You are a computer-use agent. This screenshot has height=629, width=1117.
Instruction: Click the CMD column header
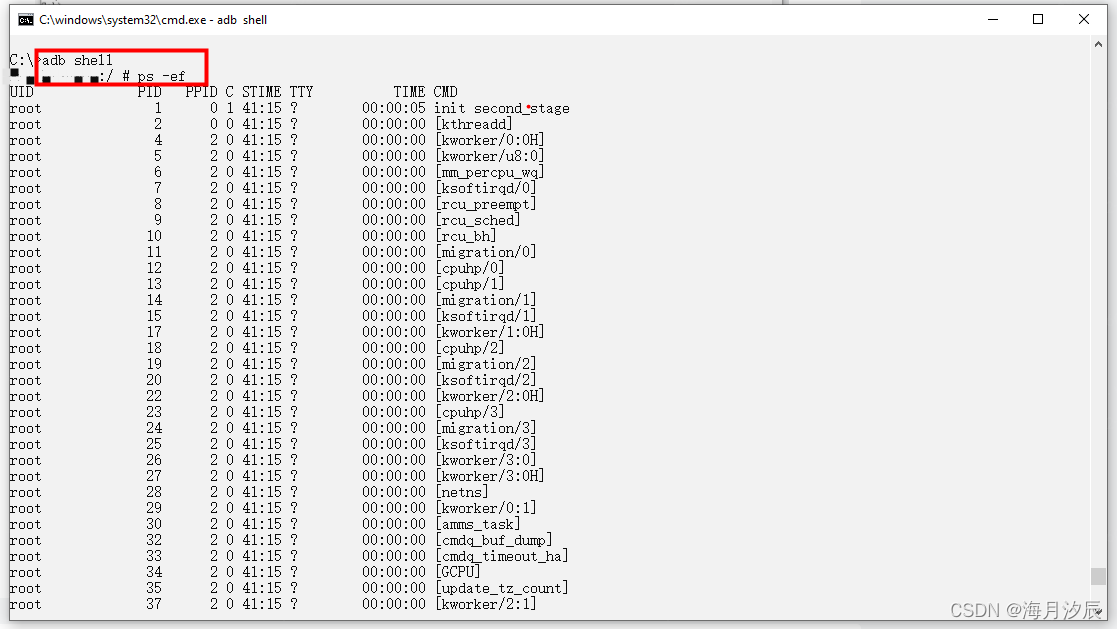(x=446, y=91)
